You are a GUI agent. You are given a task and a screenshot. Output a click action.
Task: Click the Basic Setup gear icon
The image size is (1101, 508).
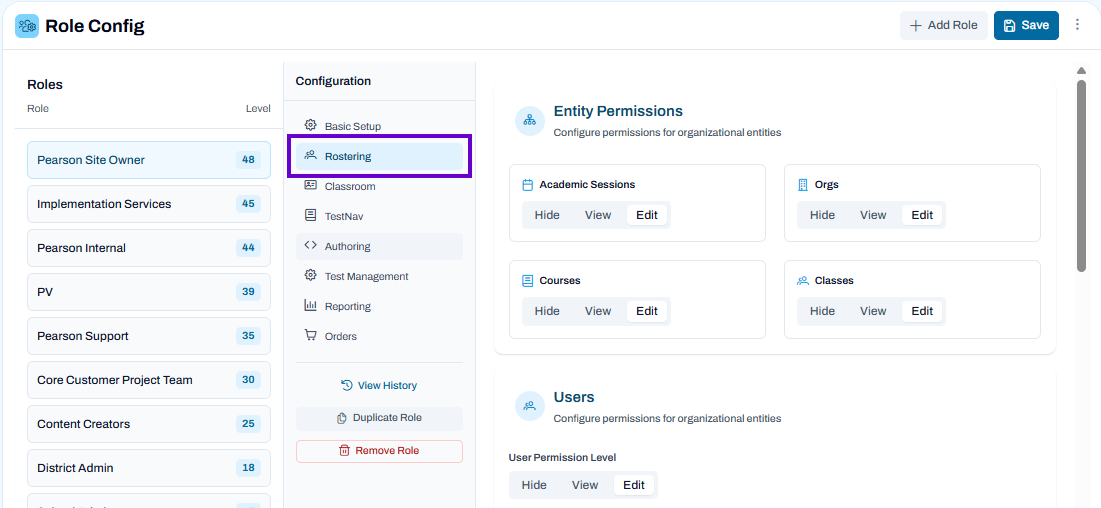[x=310, y=125]
